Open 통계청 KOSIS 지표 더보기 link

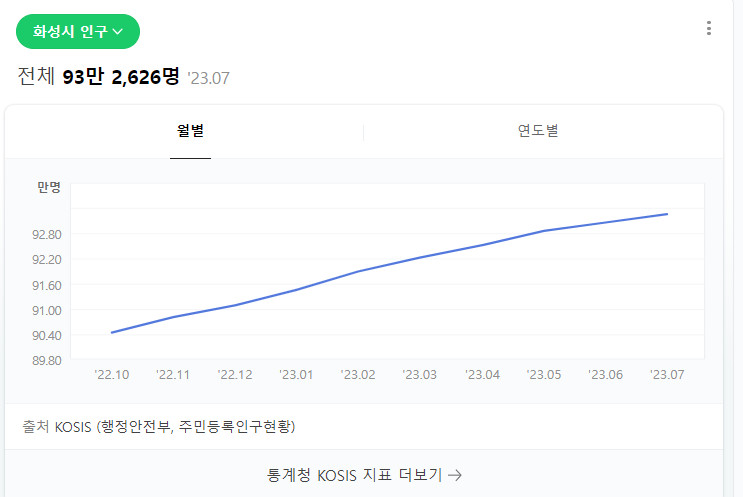(x=364, y=475)
